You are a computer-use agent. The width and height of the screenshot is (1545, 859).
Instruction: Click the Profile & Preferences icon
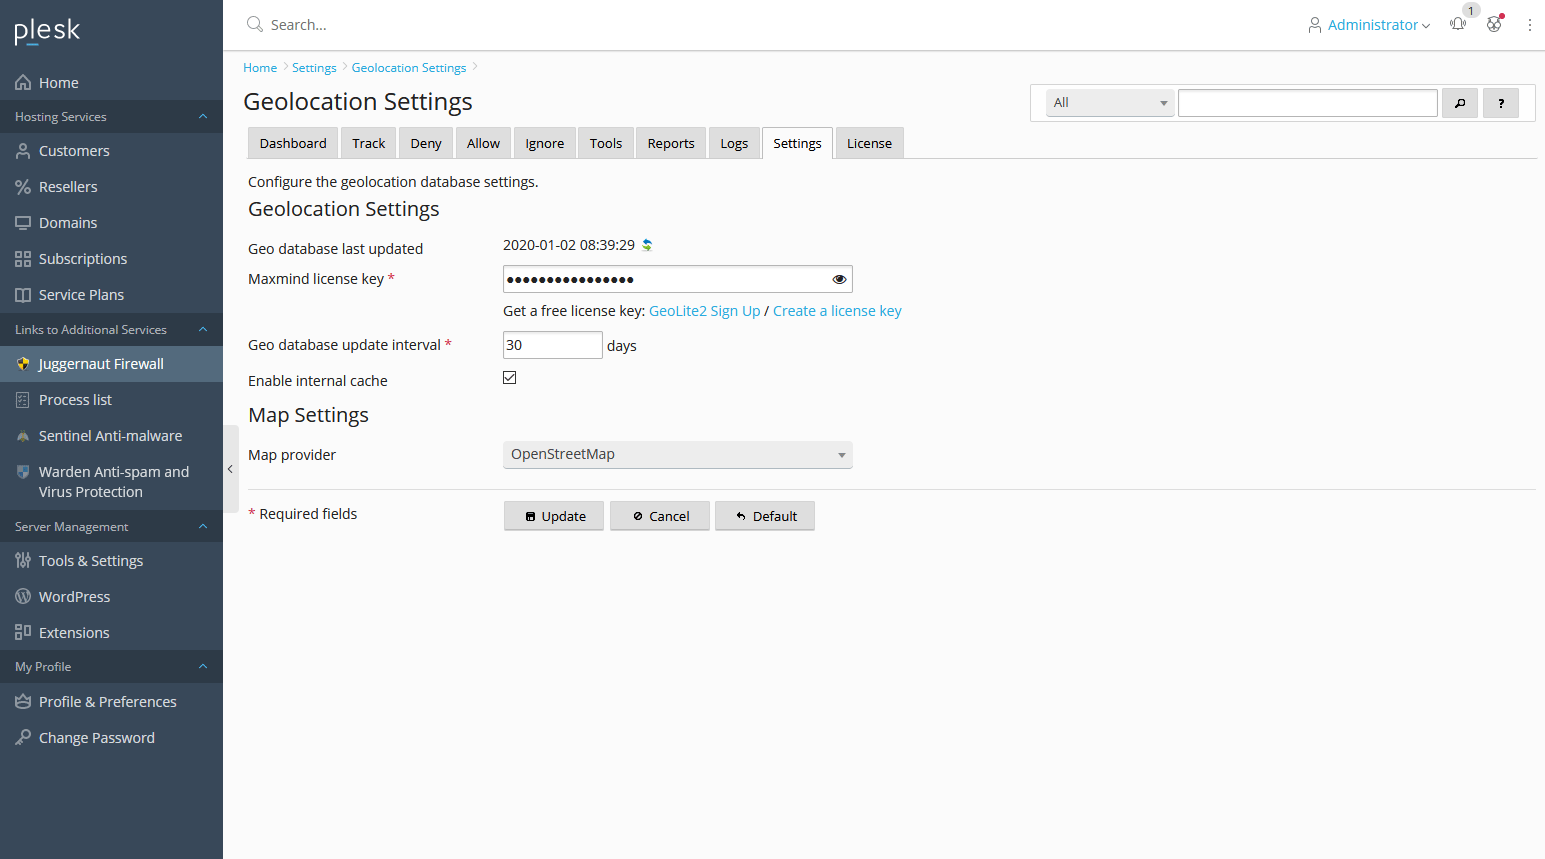23,702
